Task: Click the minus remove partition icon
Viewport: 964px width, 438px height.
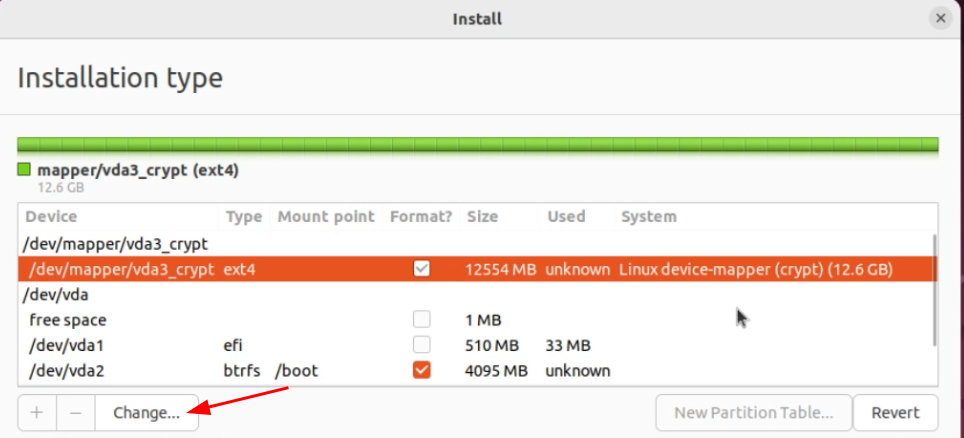Action: click(x=76, y=413)
